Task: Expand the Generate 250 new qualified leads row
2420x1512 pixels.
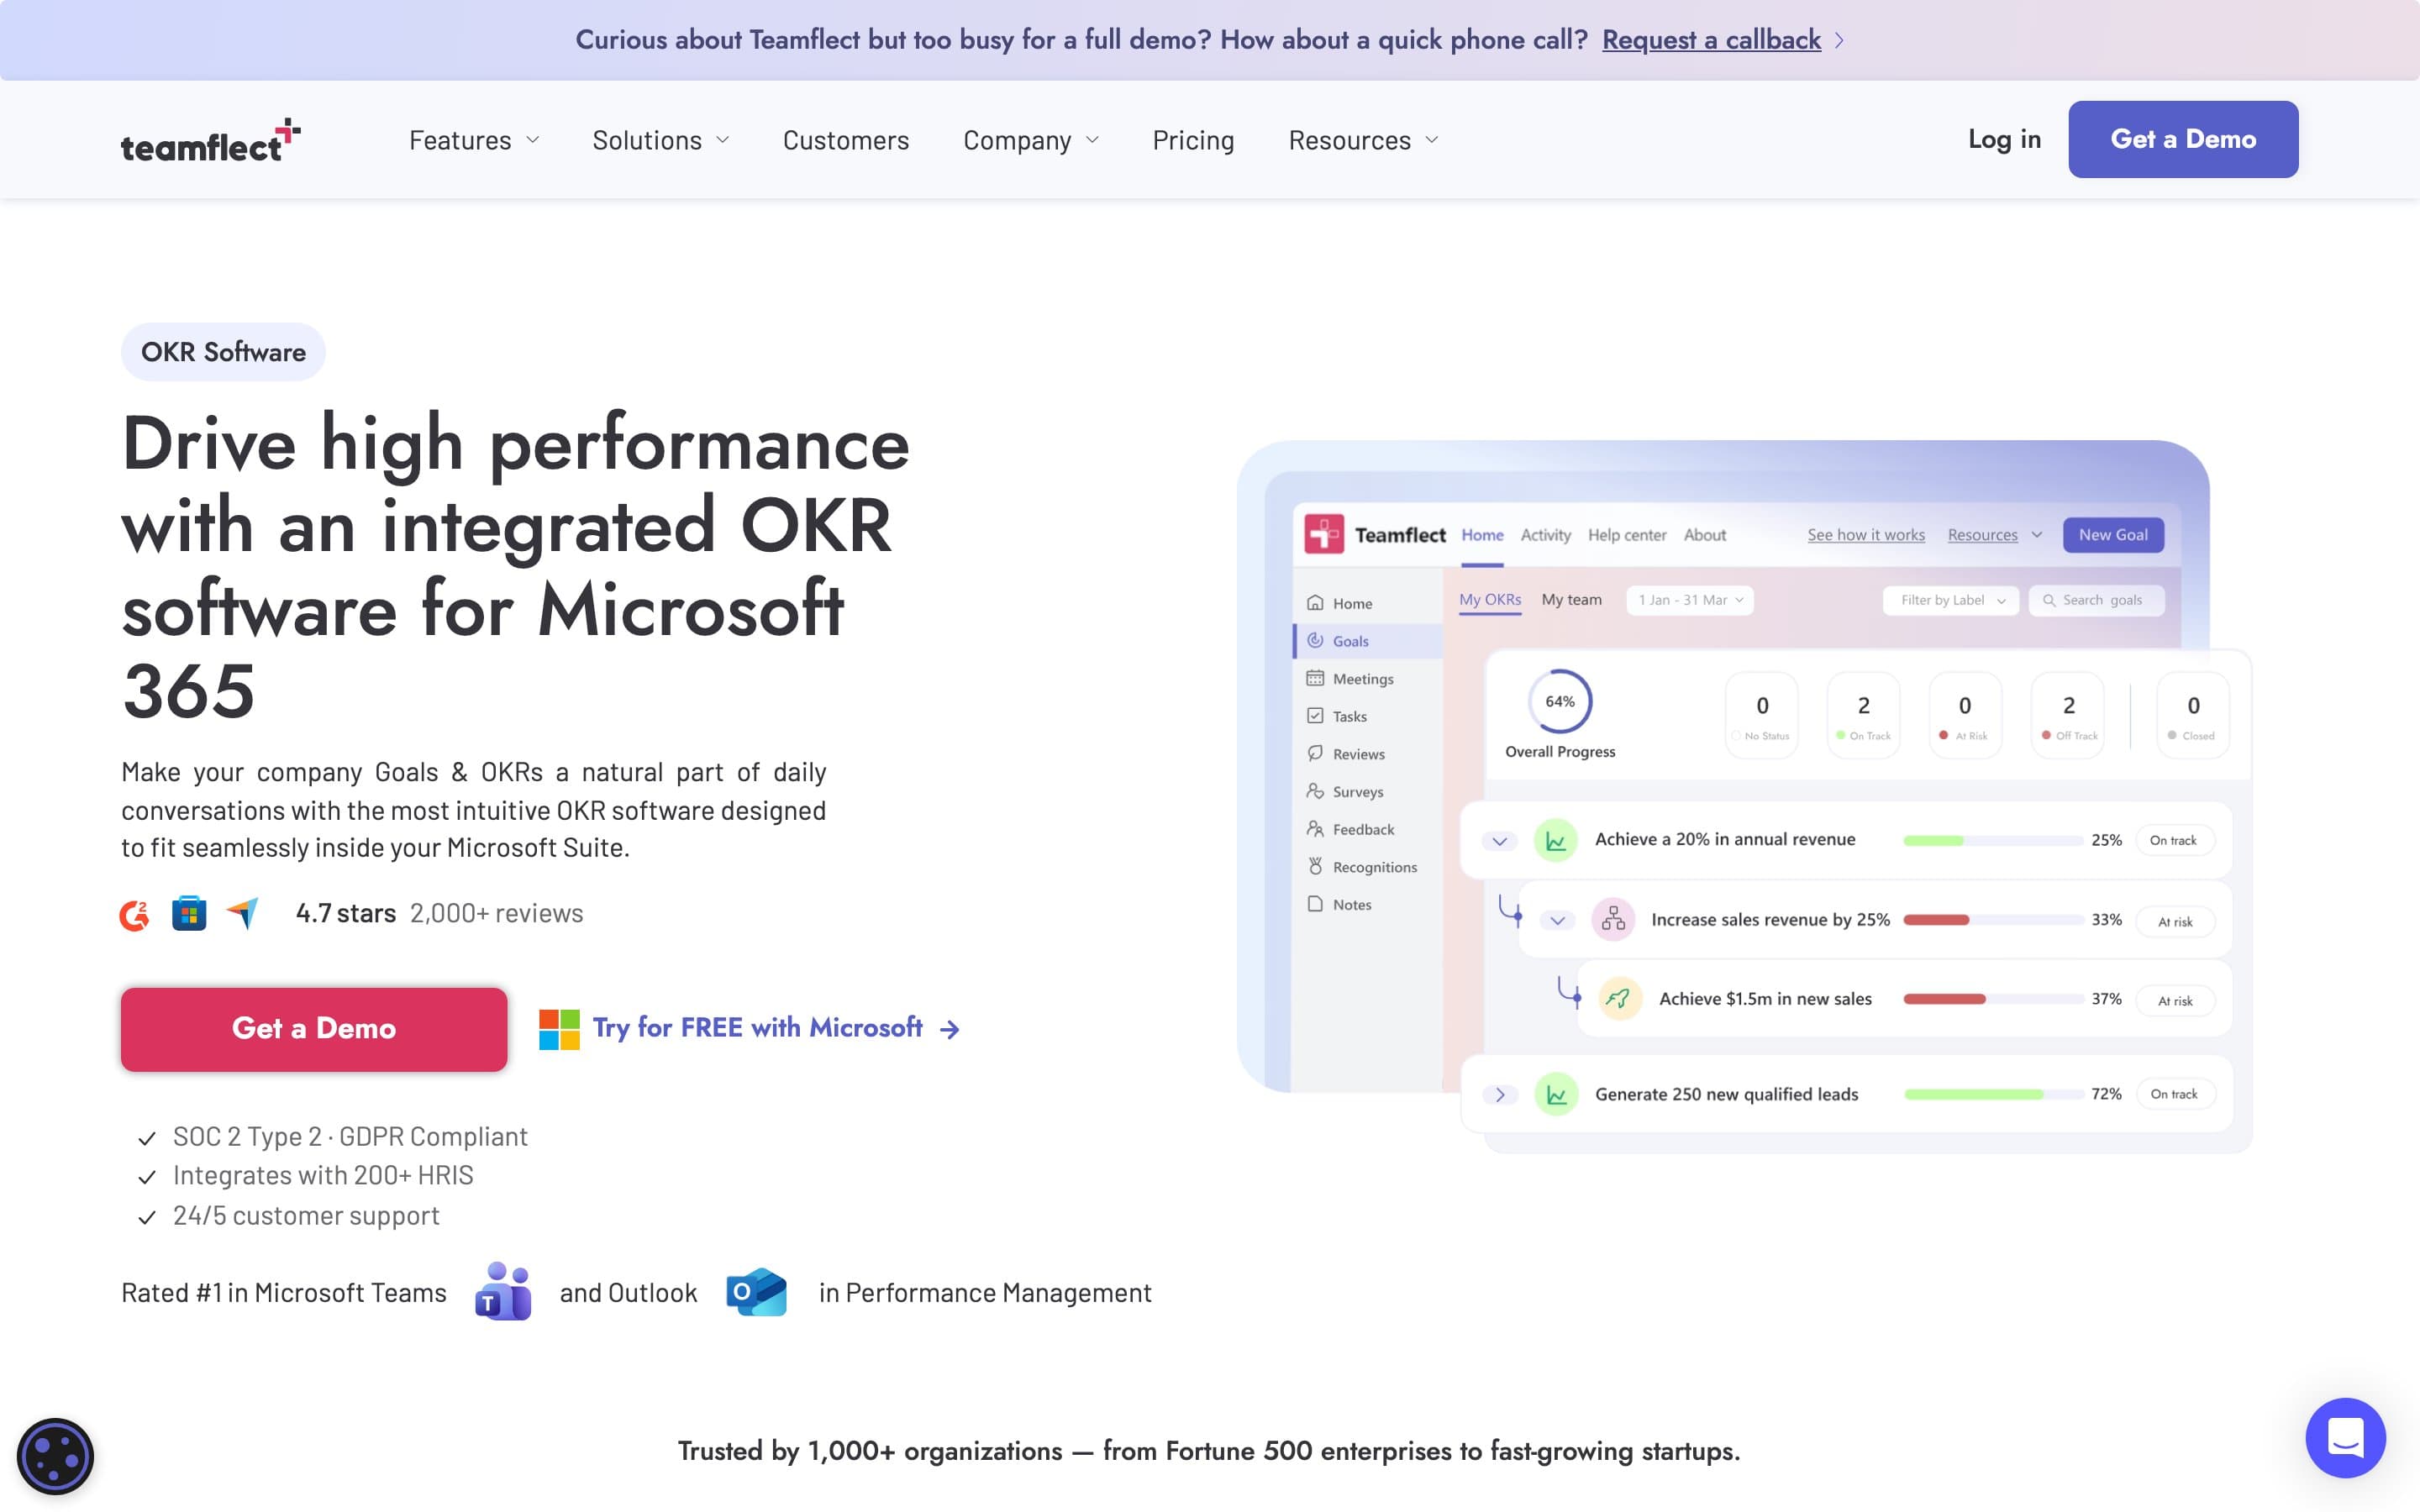Action: click(x=1499, y=1094)
